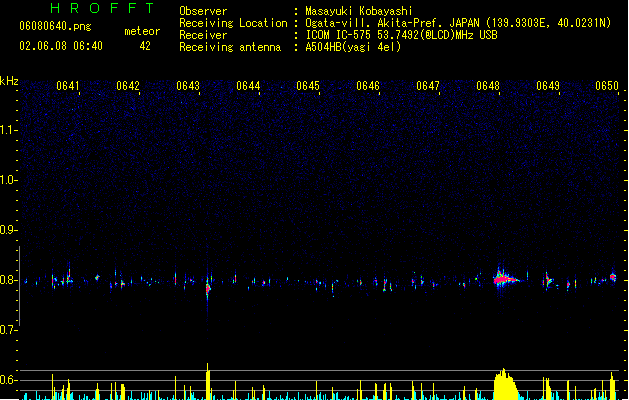Screen dimensions: 629x400
Task: Click the 0643 time marker
Action: point(188,86)
